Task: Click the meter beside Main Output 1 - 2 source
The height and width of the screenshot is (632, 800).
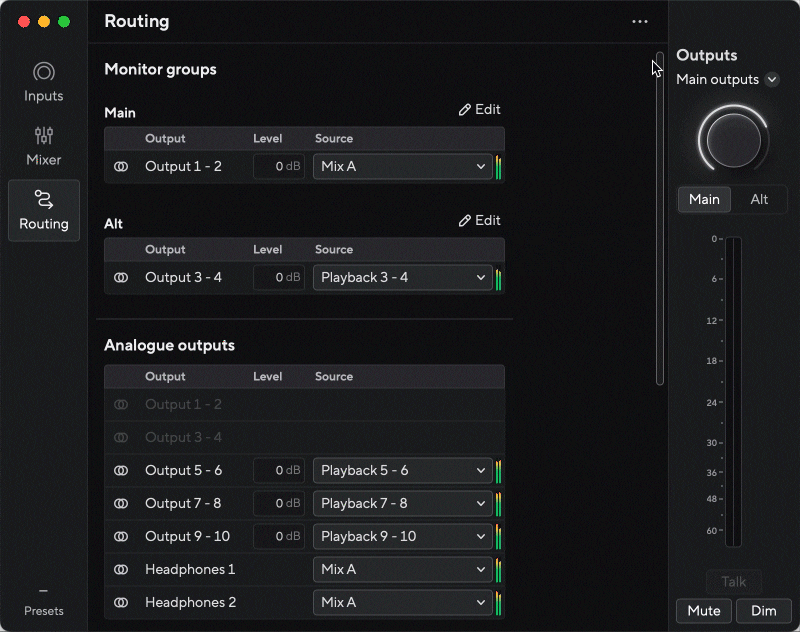Action: click(x=498, y=167)
